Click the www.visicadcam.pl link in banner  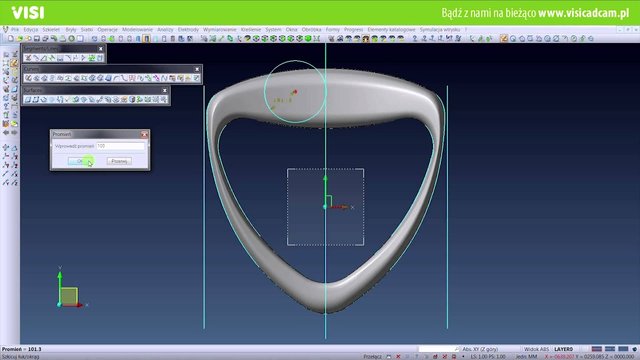pyautogui.click(x=584, y=13)
